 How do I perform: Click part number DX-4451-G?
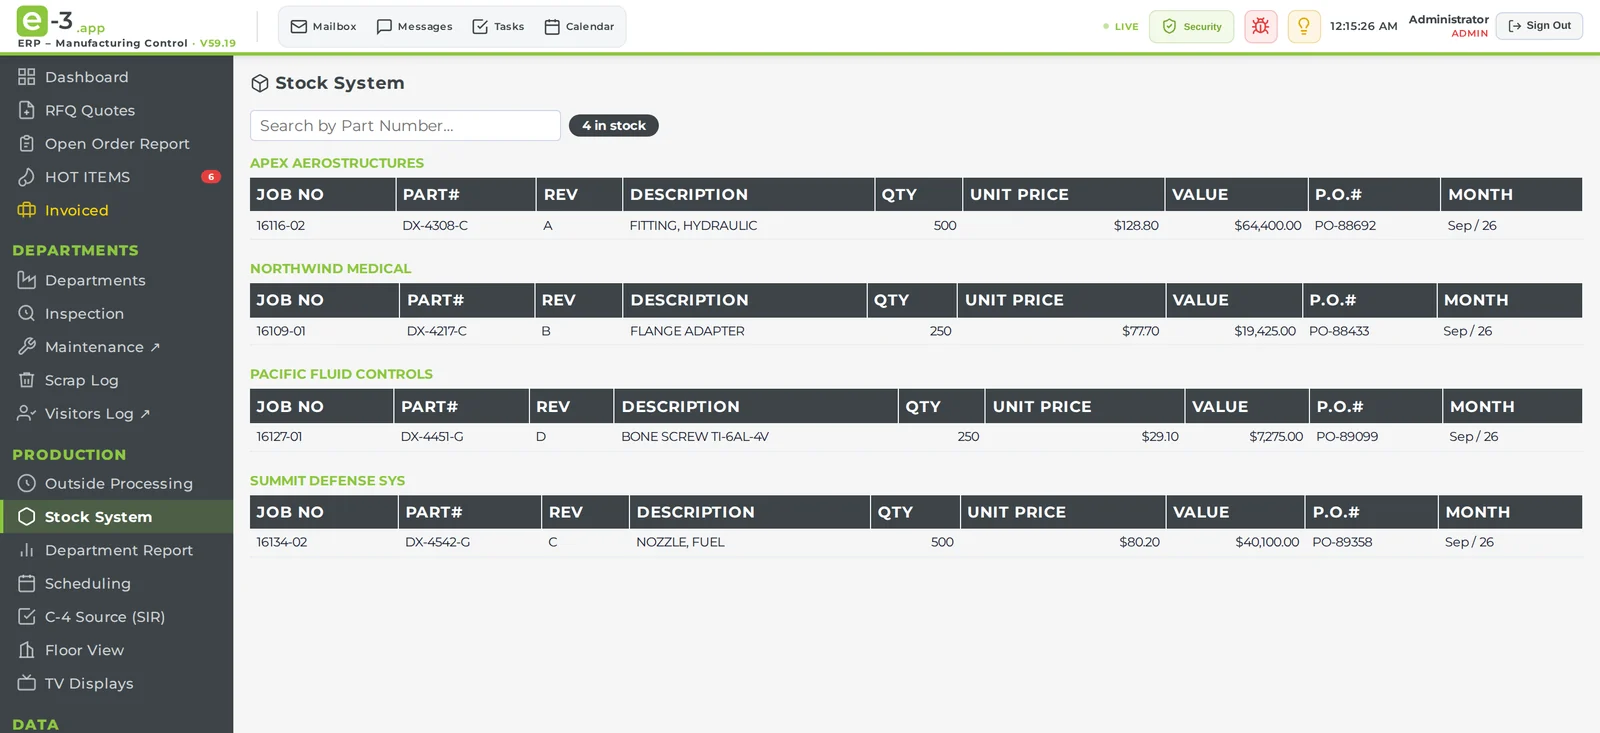click(x=432, y=436)
